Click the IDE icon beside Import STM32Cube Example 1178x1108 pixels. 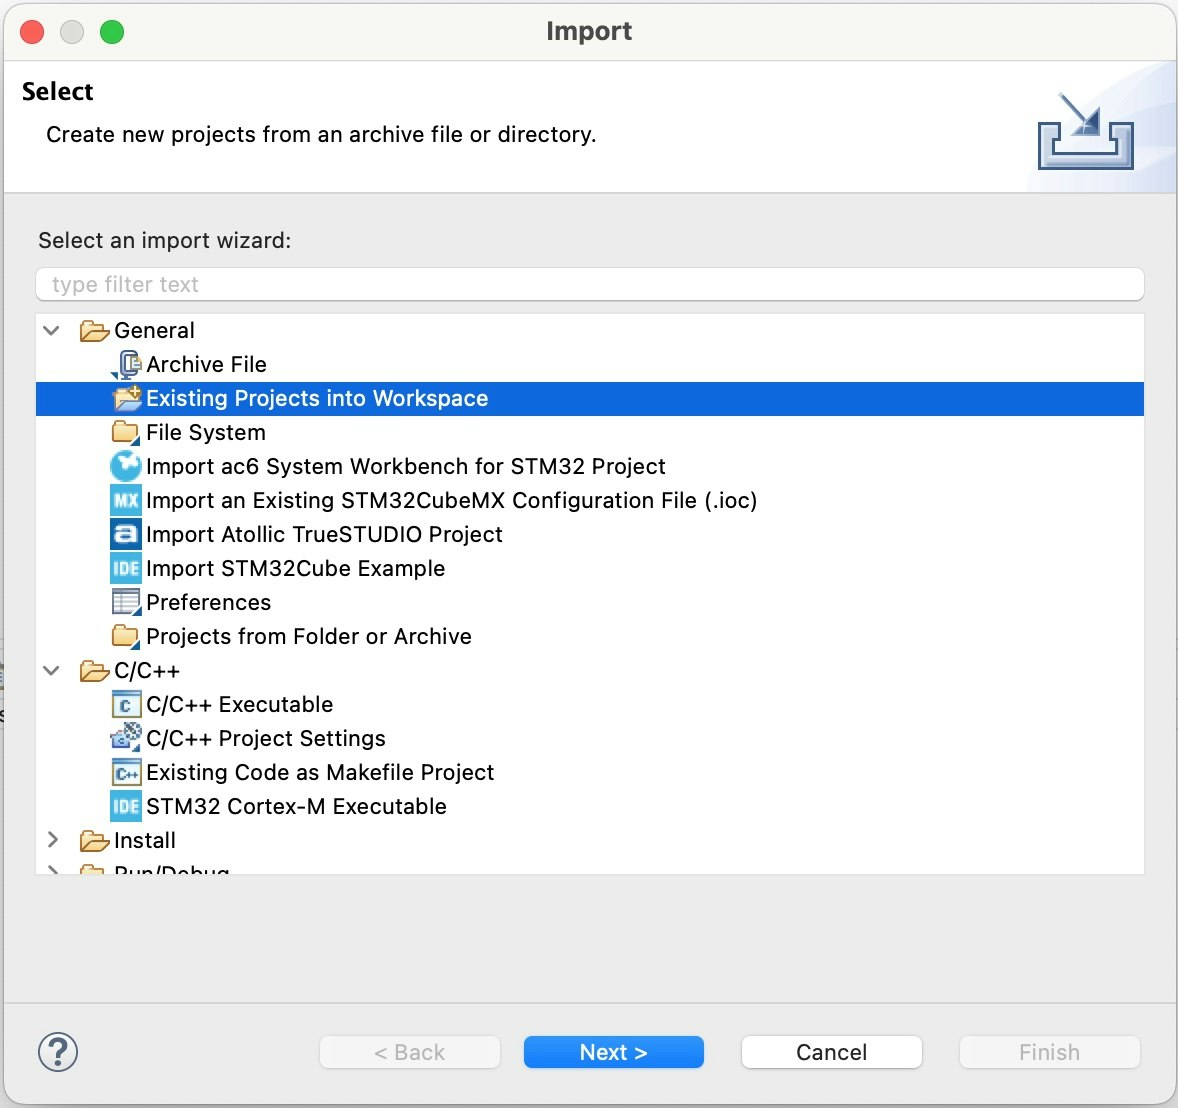click(x=125, y=569)
